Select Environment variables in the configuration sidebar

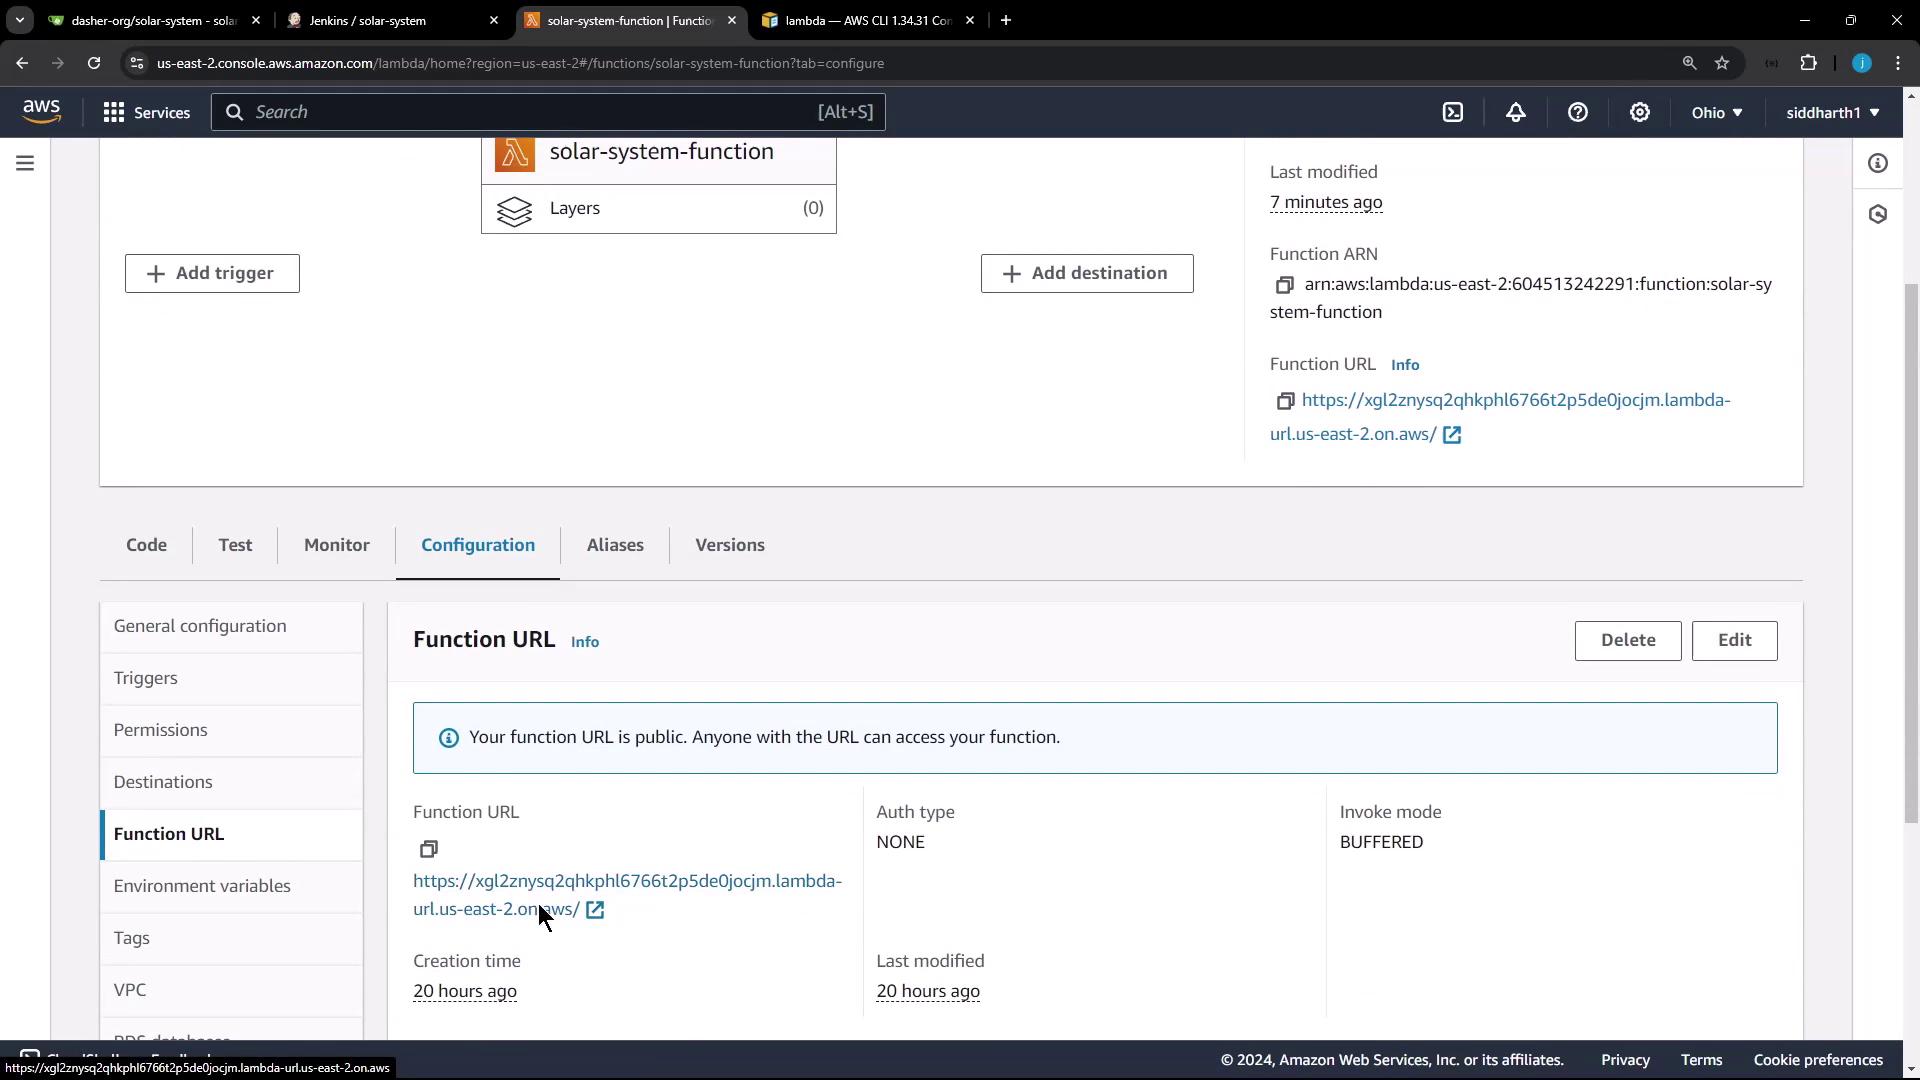202,886
